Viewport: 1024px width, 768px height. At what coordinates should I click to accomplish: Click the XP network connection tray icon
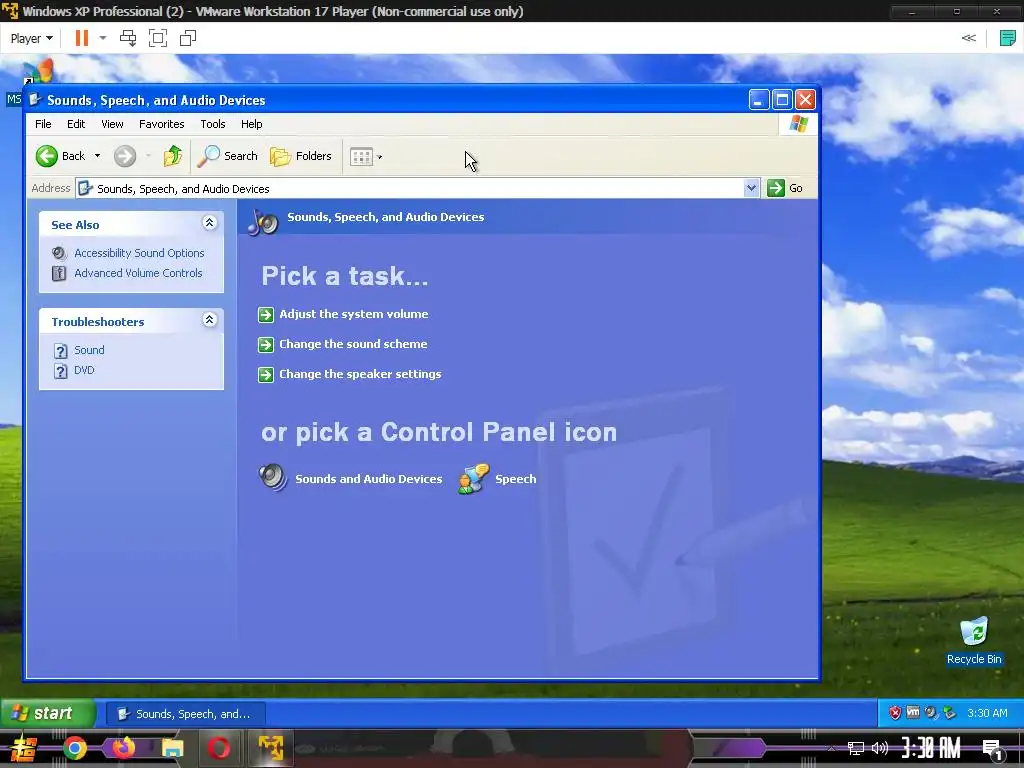tap(950, 713)
